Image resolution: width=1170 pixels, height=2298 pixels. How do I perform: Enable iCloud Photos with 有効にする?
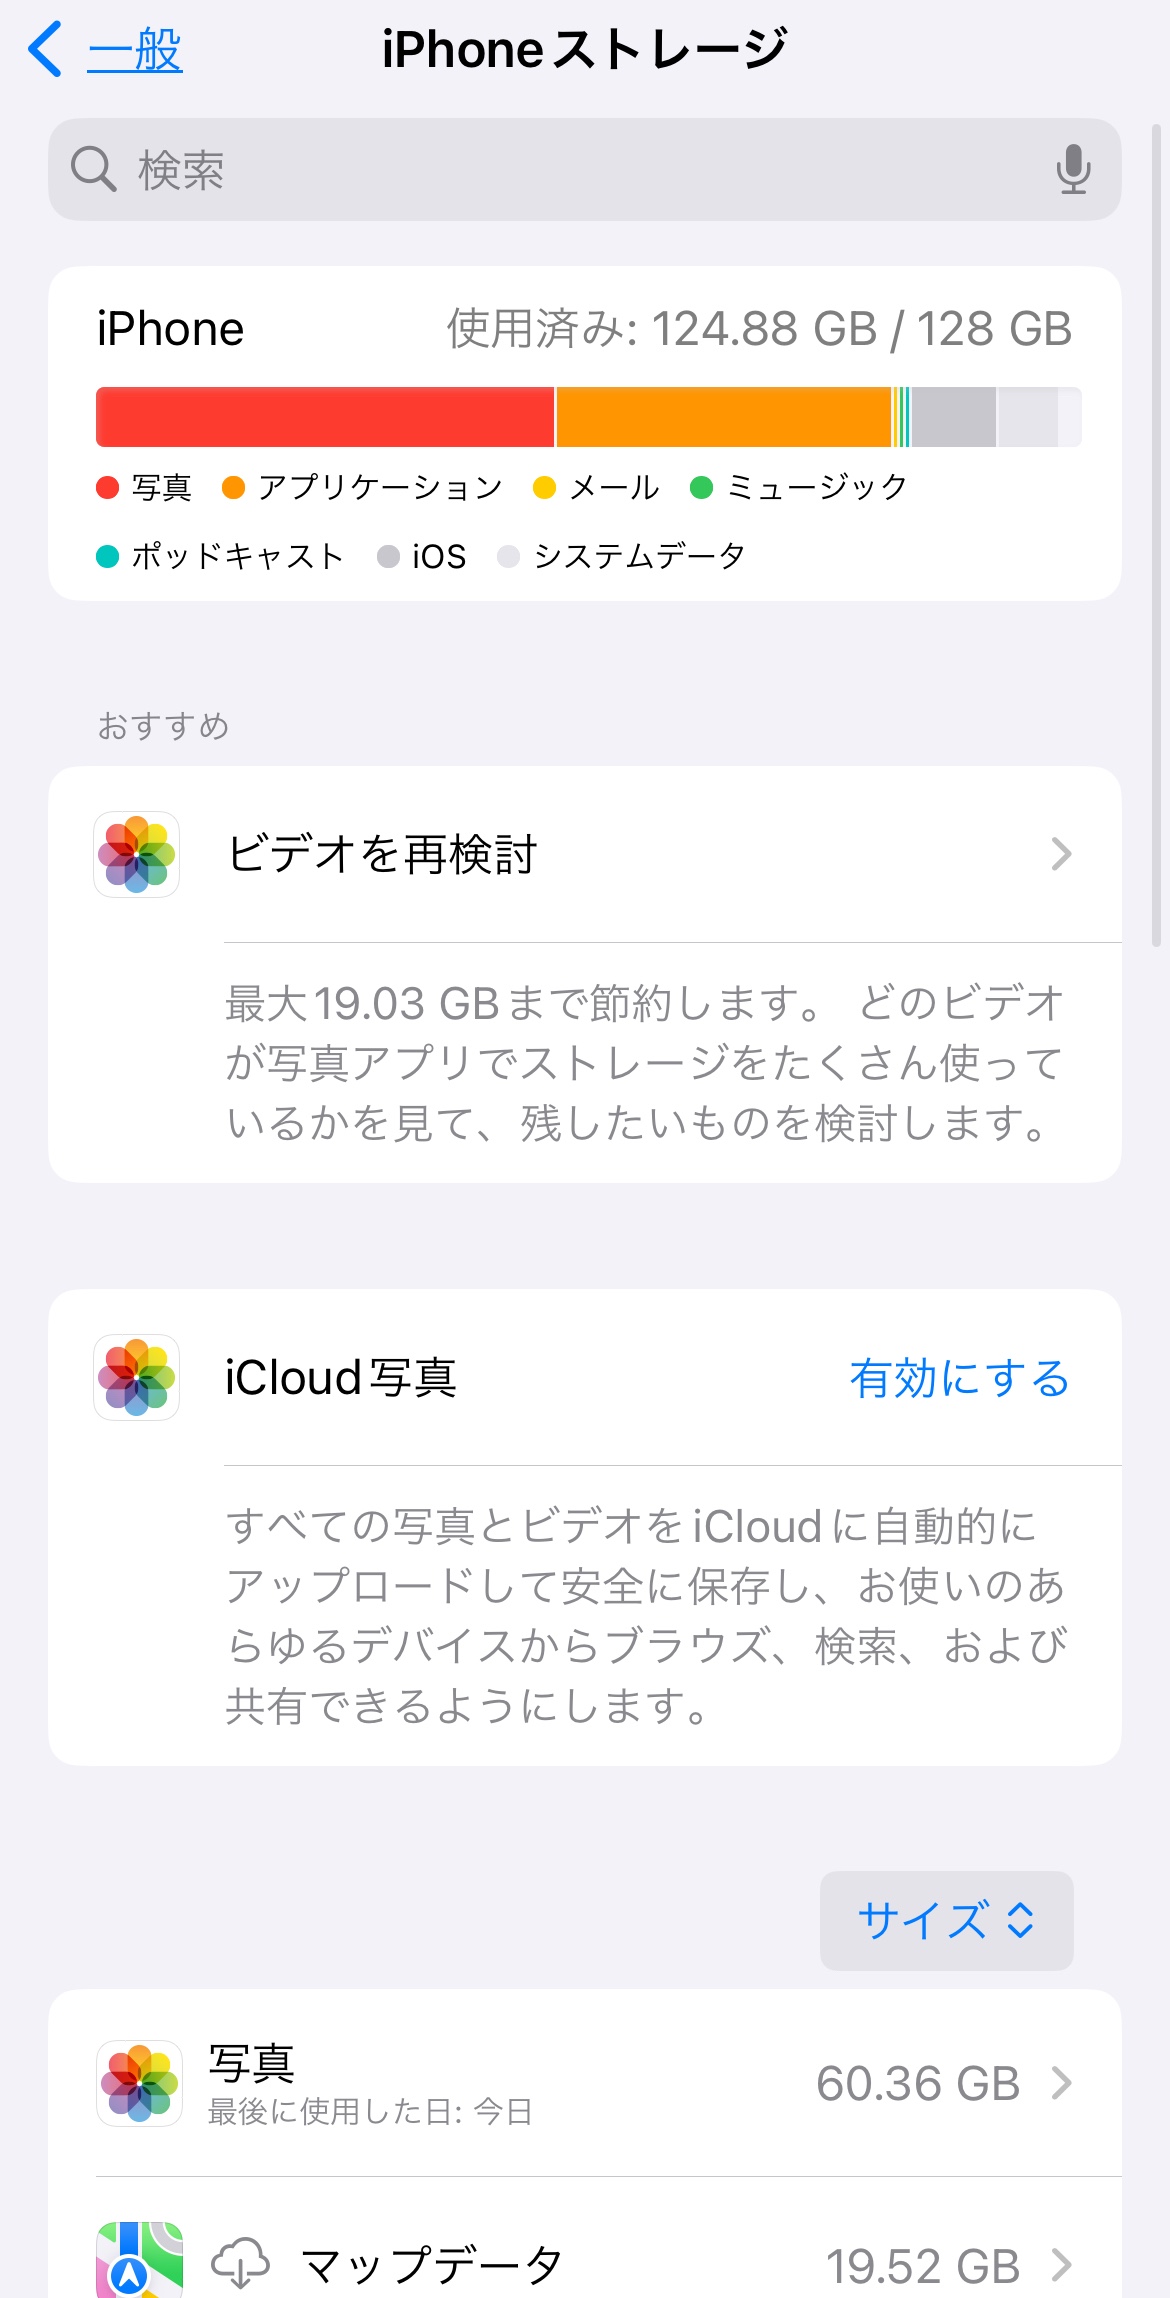[x=959, y=1378]
